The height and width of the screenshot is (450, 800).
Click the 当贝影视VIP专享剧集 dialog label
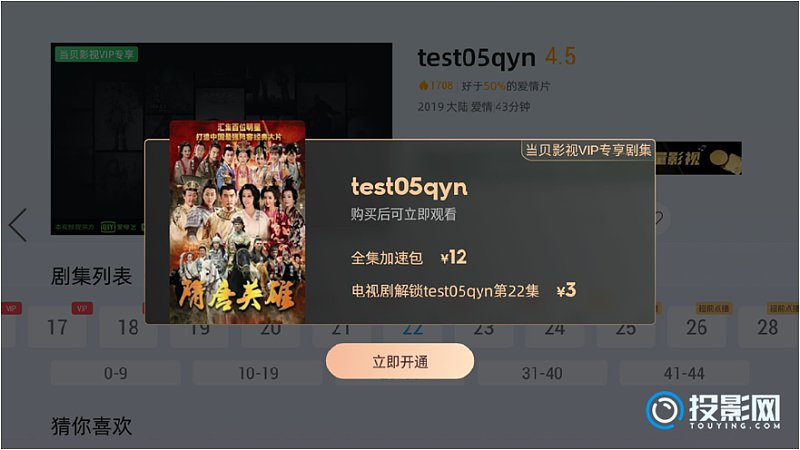588,150
